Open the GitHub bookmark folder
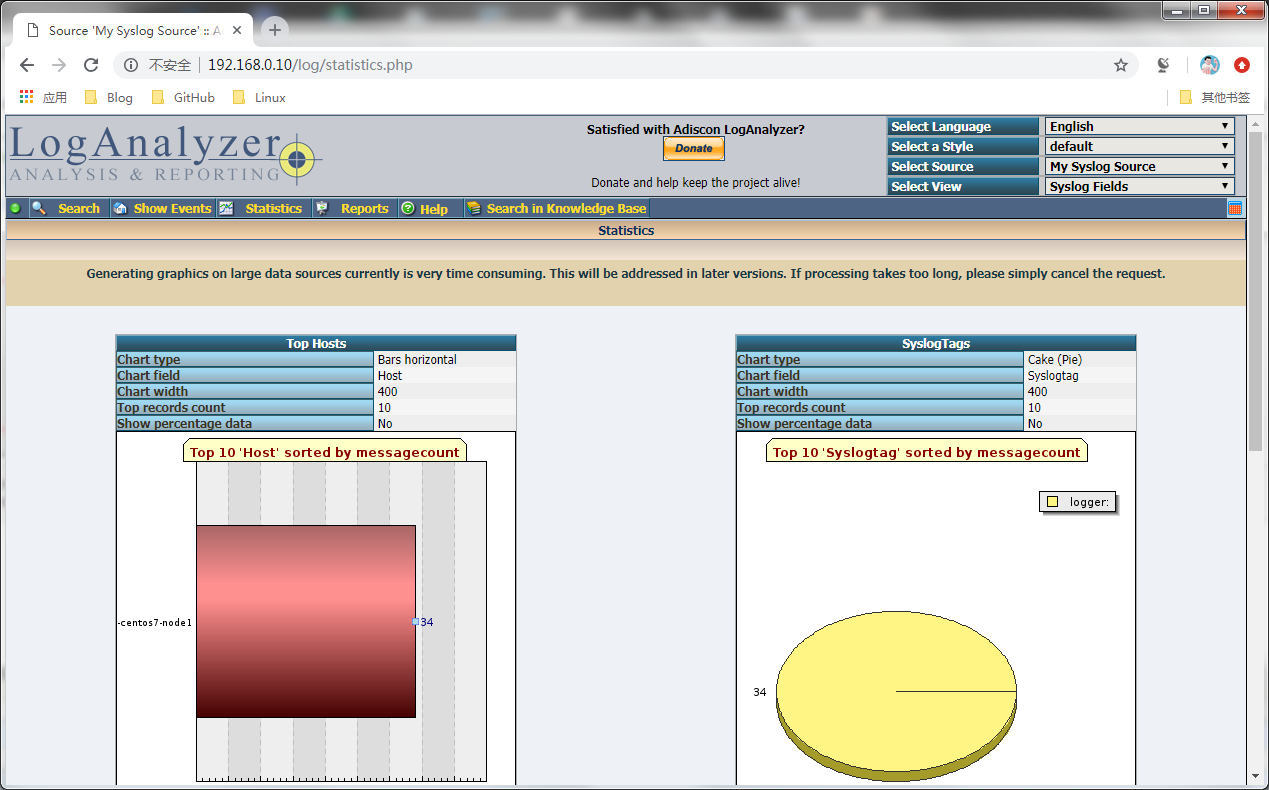Screen dimensions: 1269x790 [x=183, y=97]
